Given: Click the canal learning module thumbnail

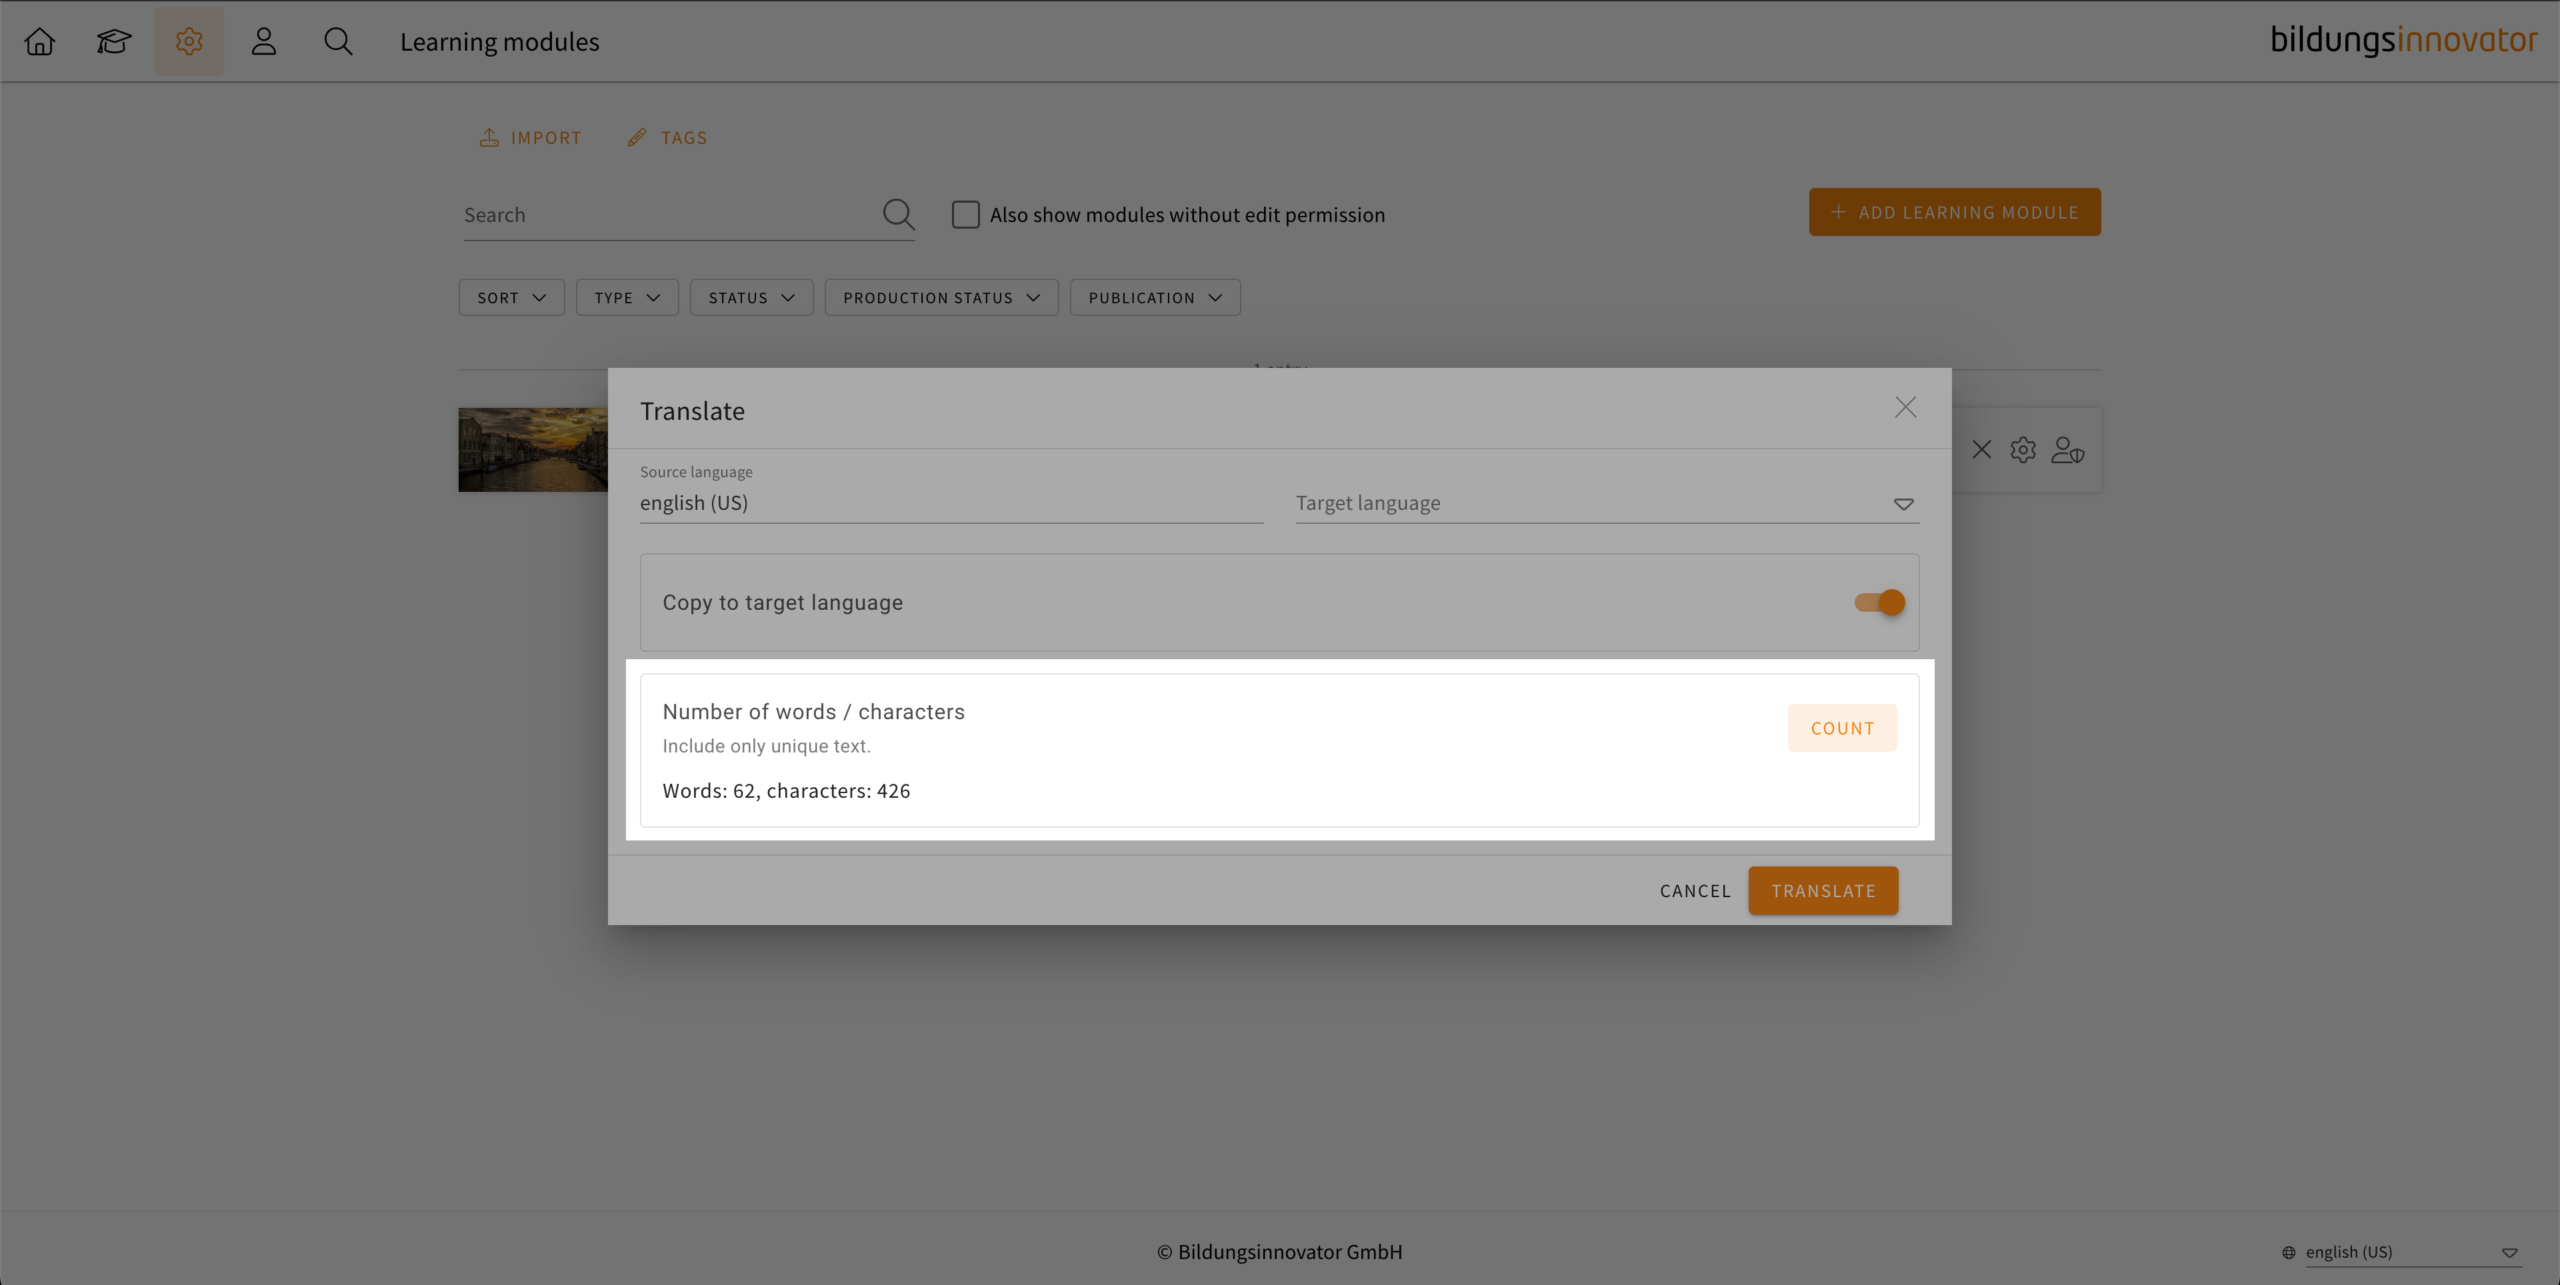Looking at the screenshot, I should [x=532, y=450].
